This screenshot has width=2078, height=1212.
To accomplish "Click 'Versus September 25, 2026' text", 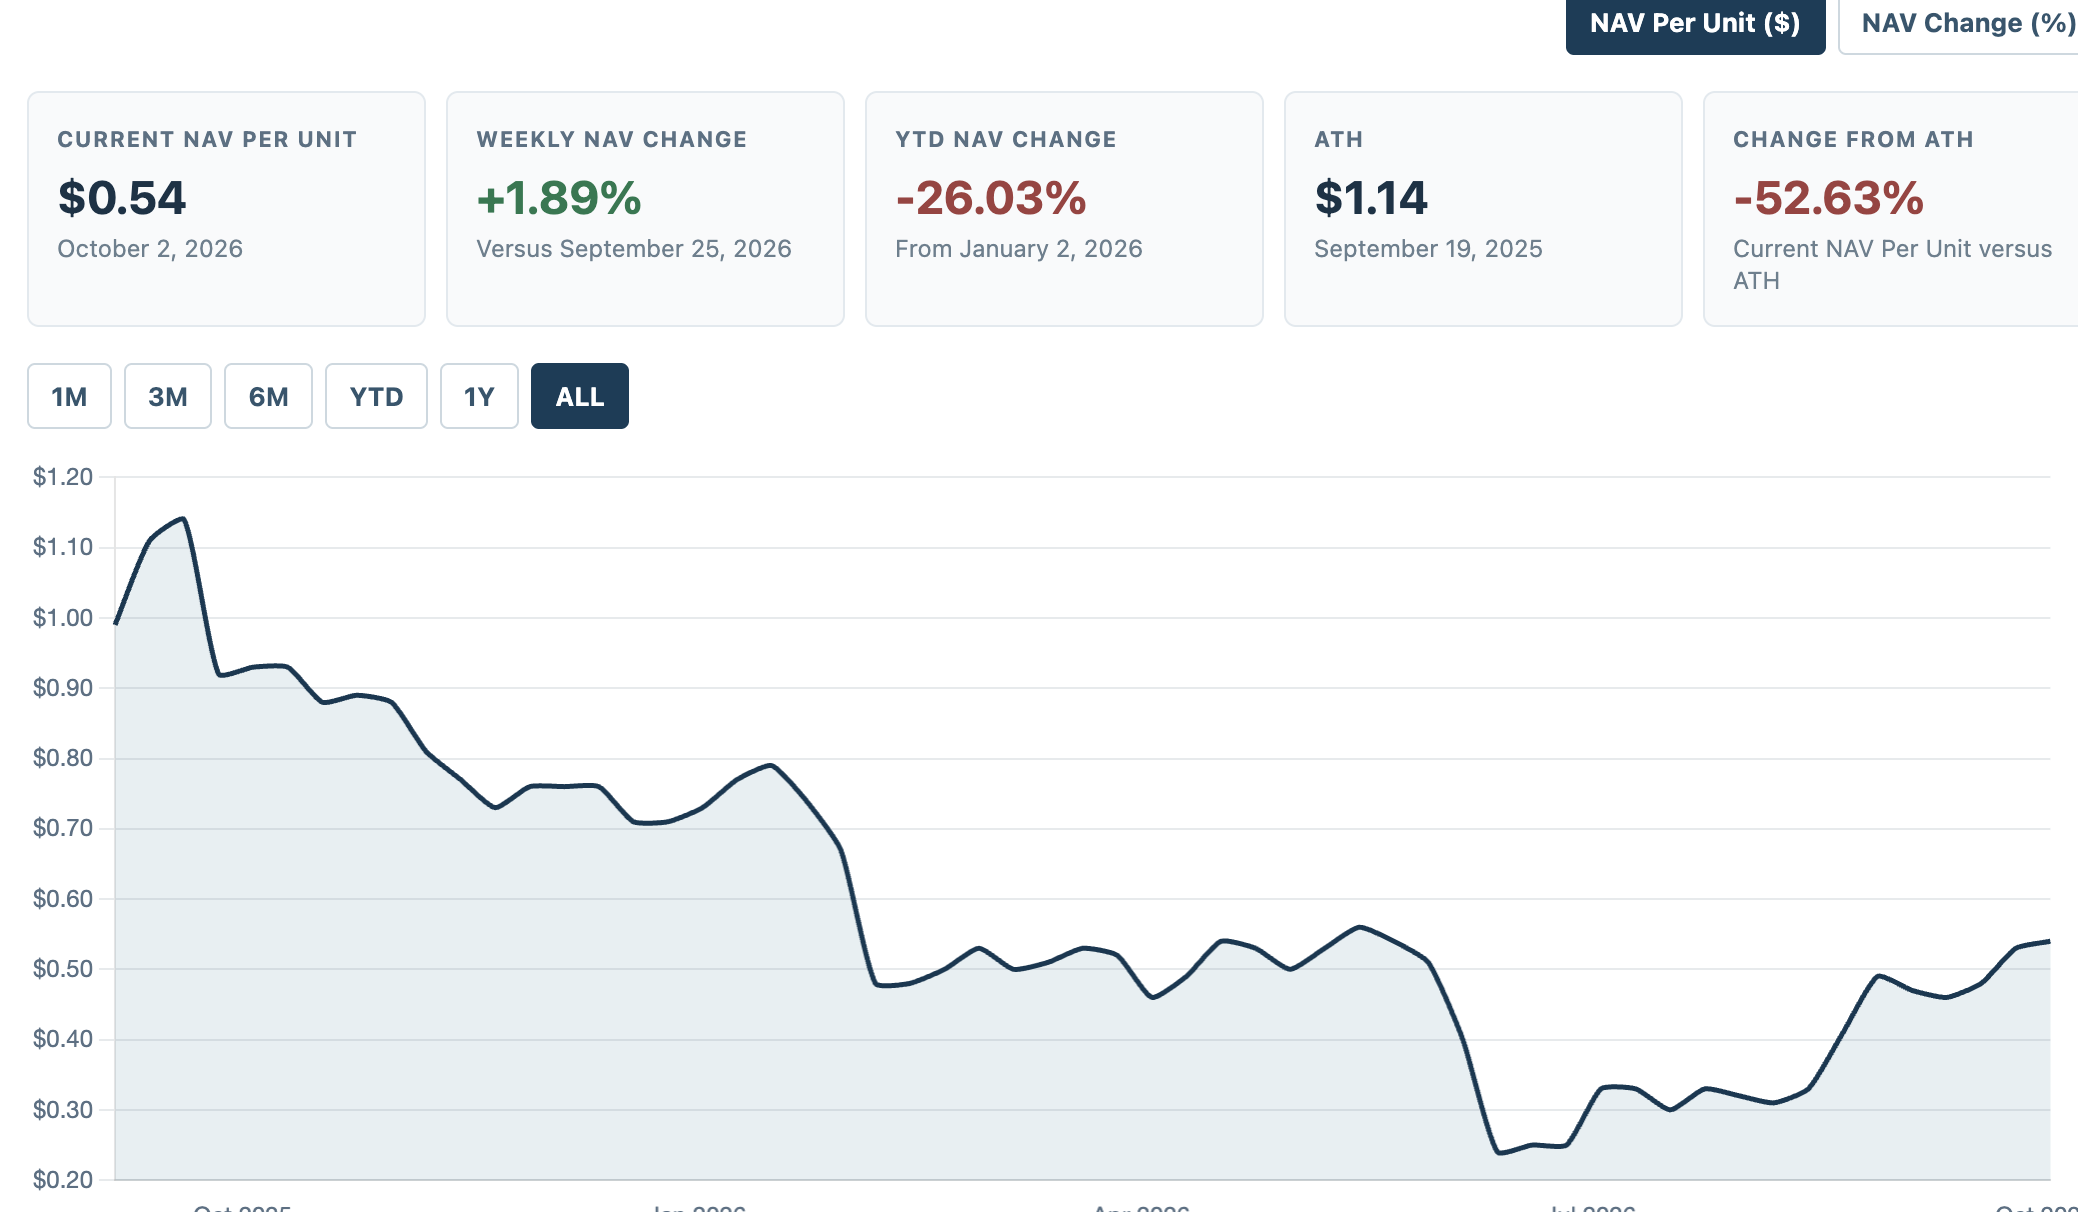I will (x=634, y=249).
